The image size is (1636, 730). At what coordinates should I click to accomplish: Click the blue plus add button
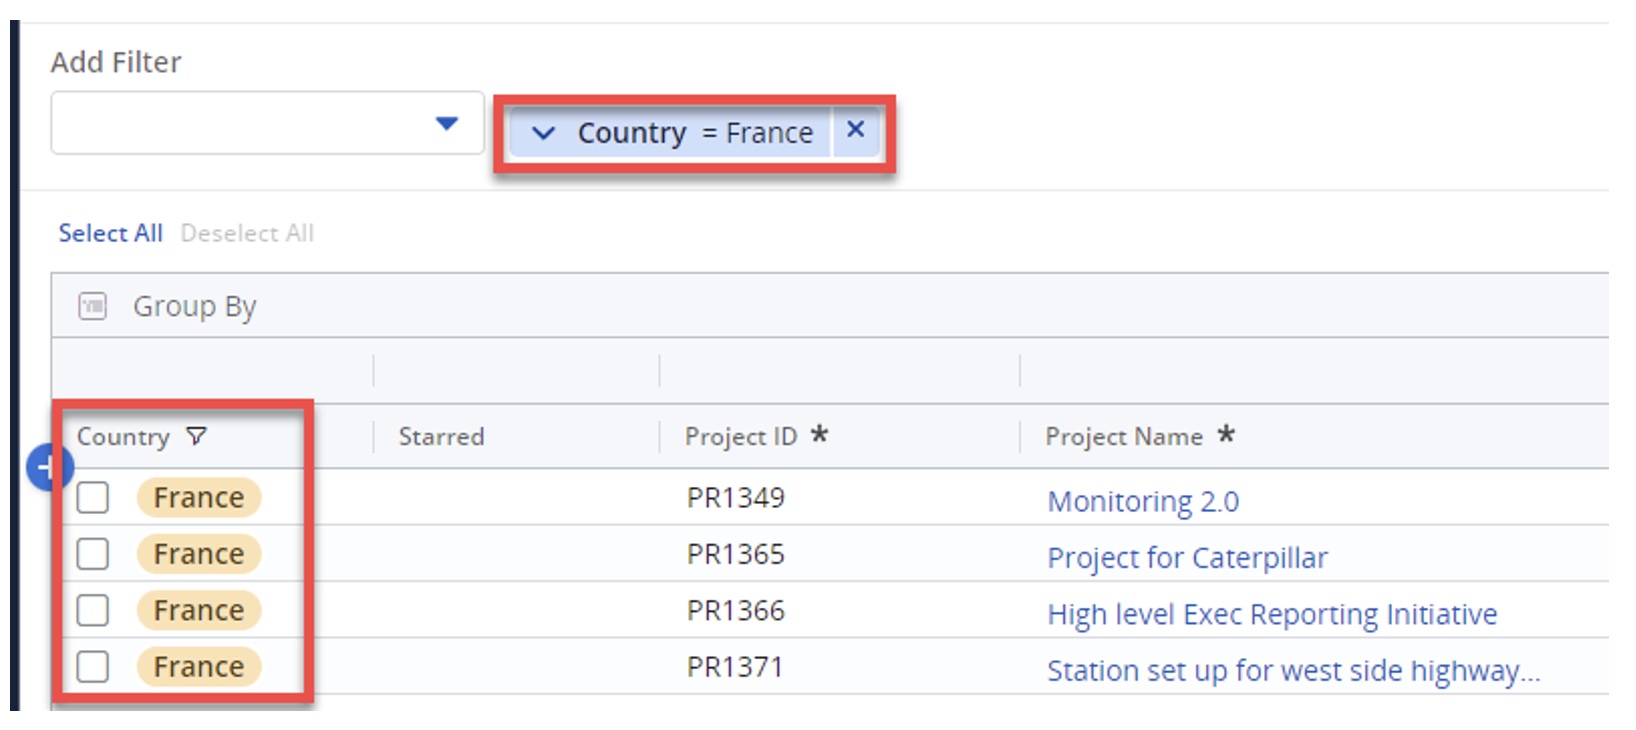47,467
